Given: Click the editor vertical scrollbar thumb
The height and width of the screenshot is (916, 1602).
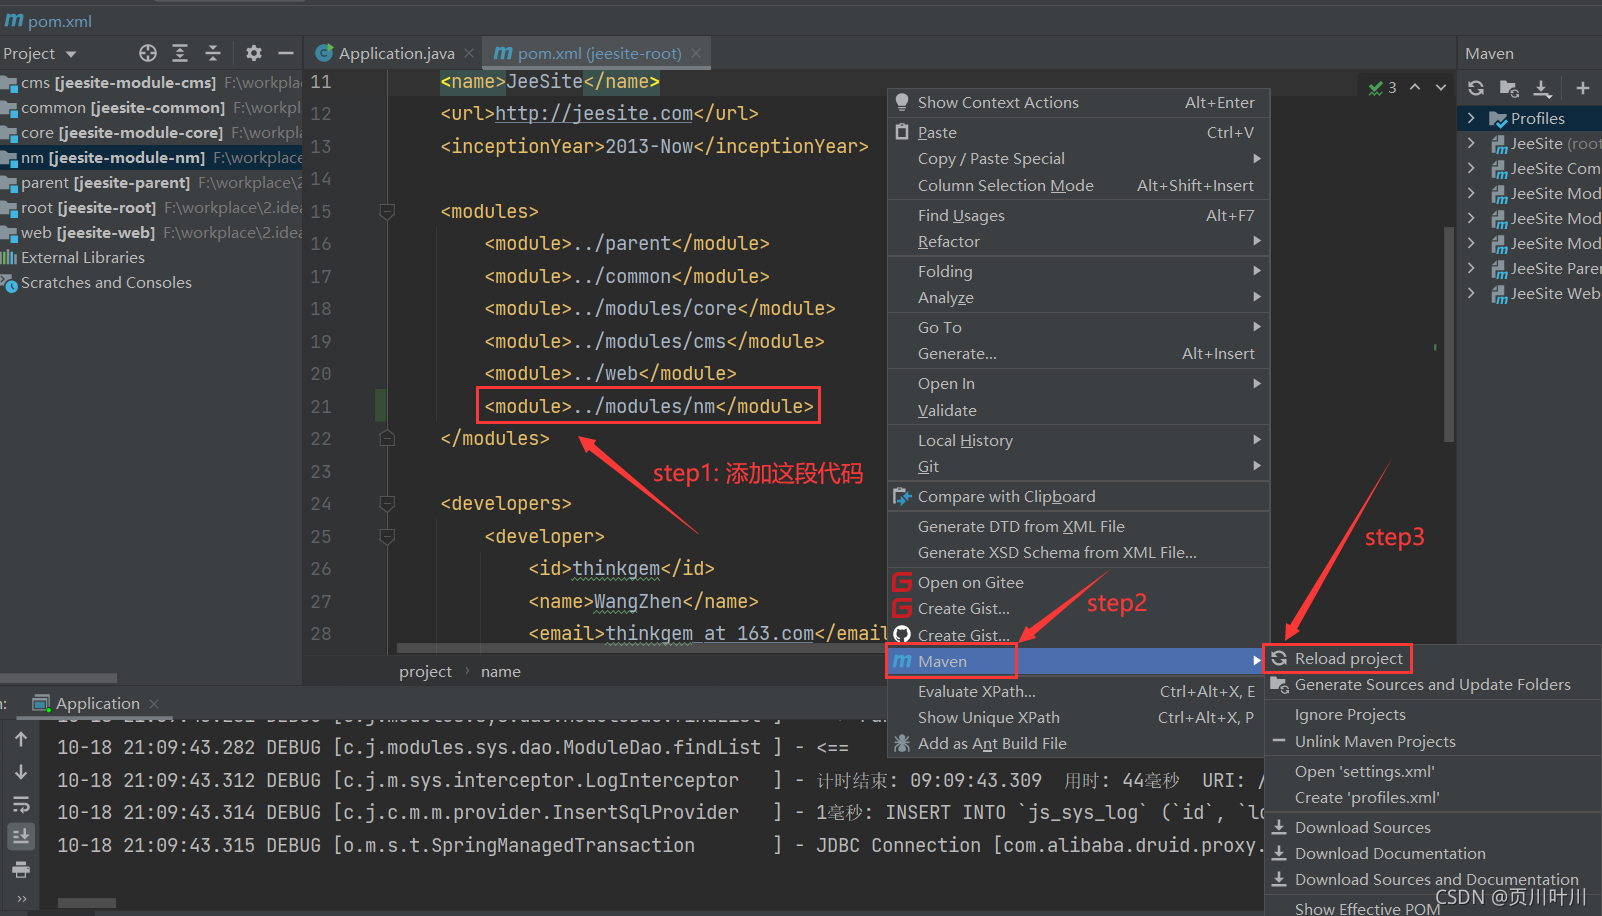Looking at the screenshot, I should pos(1449,334).
